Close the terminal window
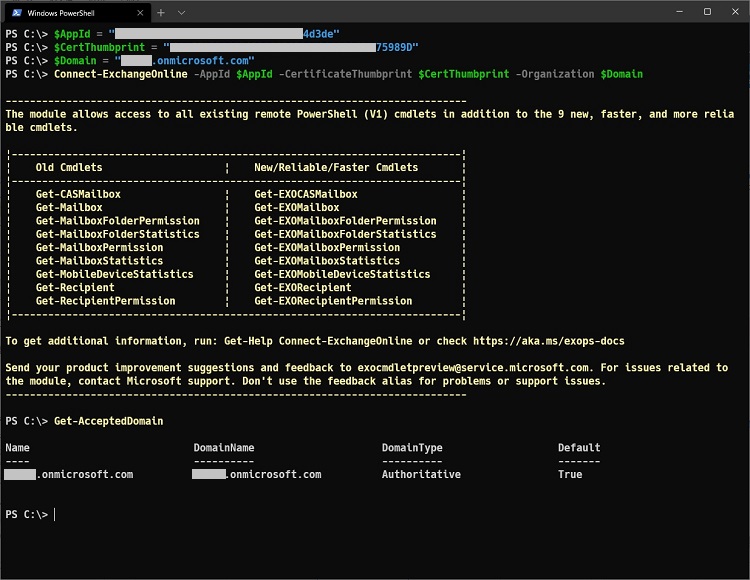The height and width of the screenshot is (580, 750). (x=735, y=12)
